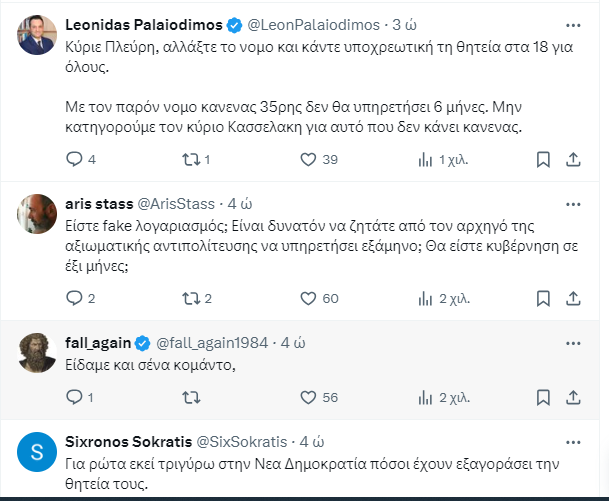
Task: Bookmark the fall_again tweet
Action: [x=542, y=398]
